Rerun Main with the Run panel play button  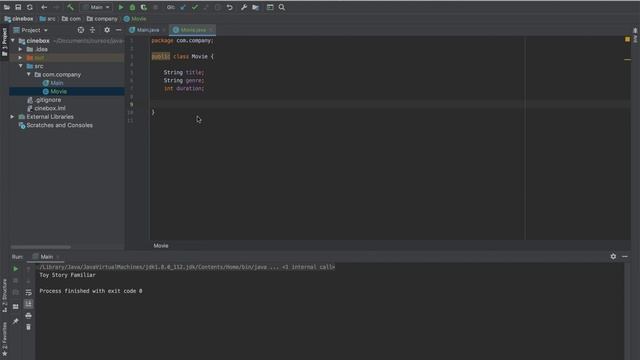(16, 269)
